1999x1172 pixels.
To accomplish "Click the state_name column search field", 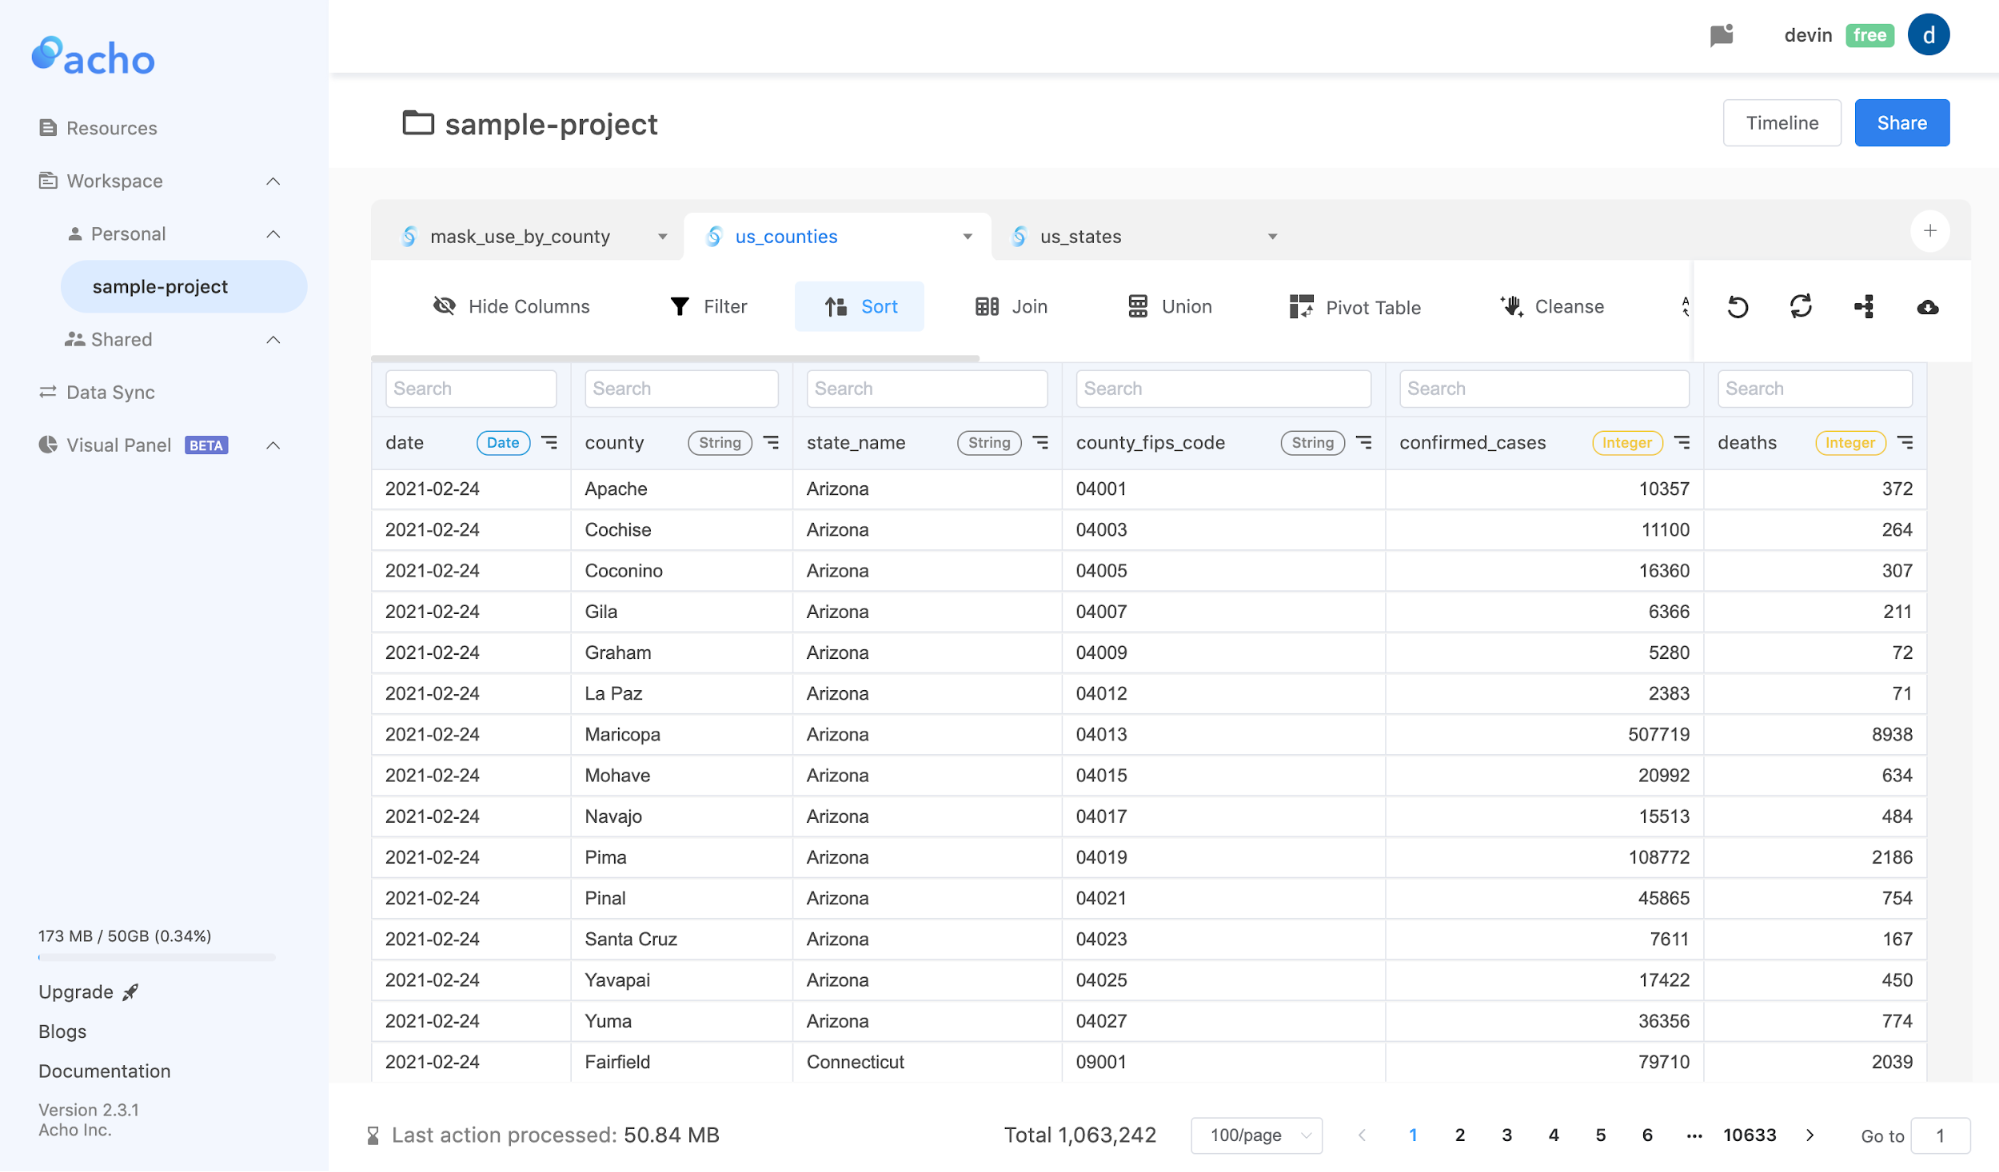I will pos(926,389).
